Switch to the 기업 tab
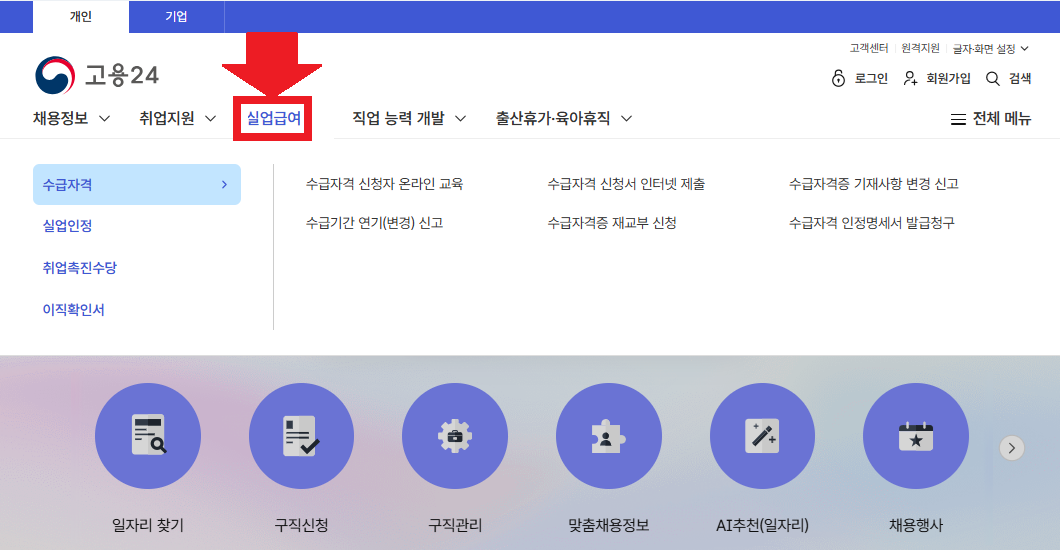This screenshot has height=550, width=1060. (x=176, y=16)
